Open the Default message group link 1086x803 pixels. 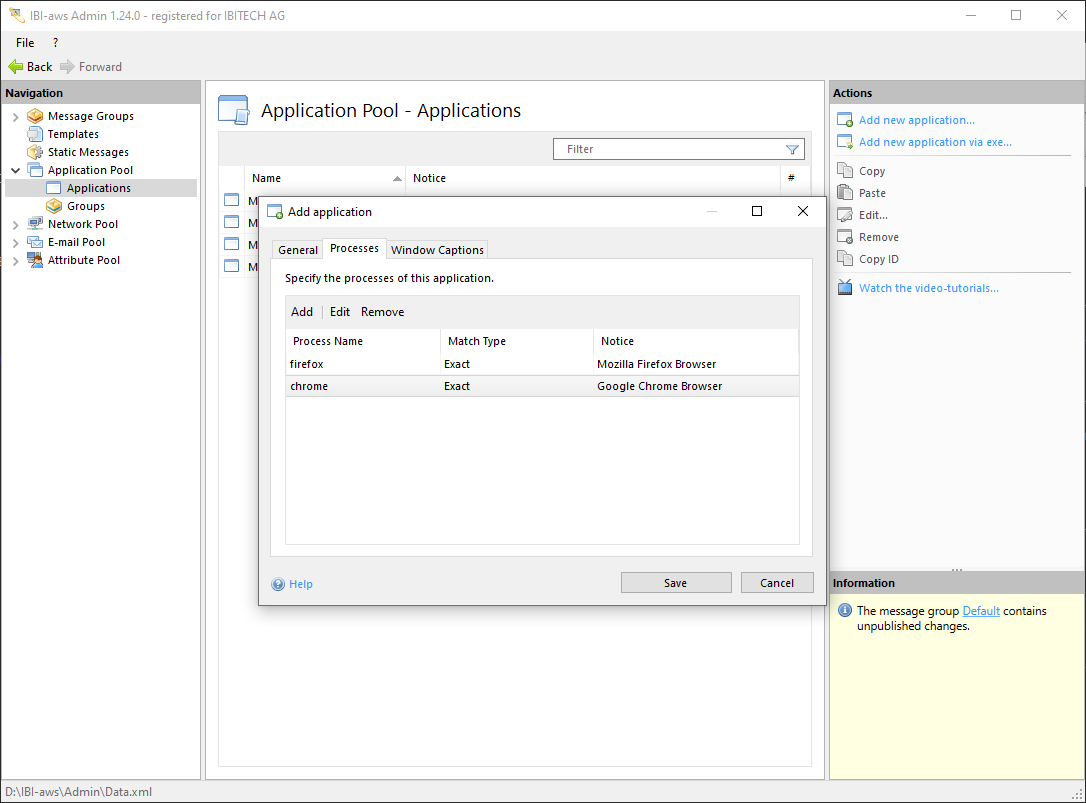pos(980,611)
